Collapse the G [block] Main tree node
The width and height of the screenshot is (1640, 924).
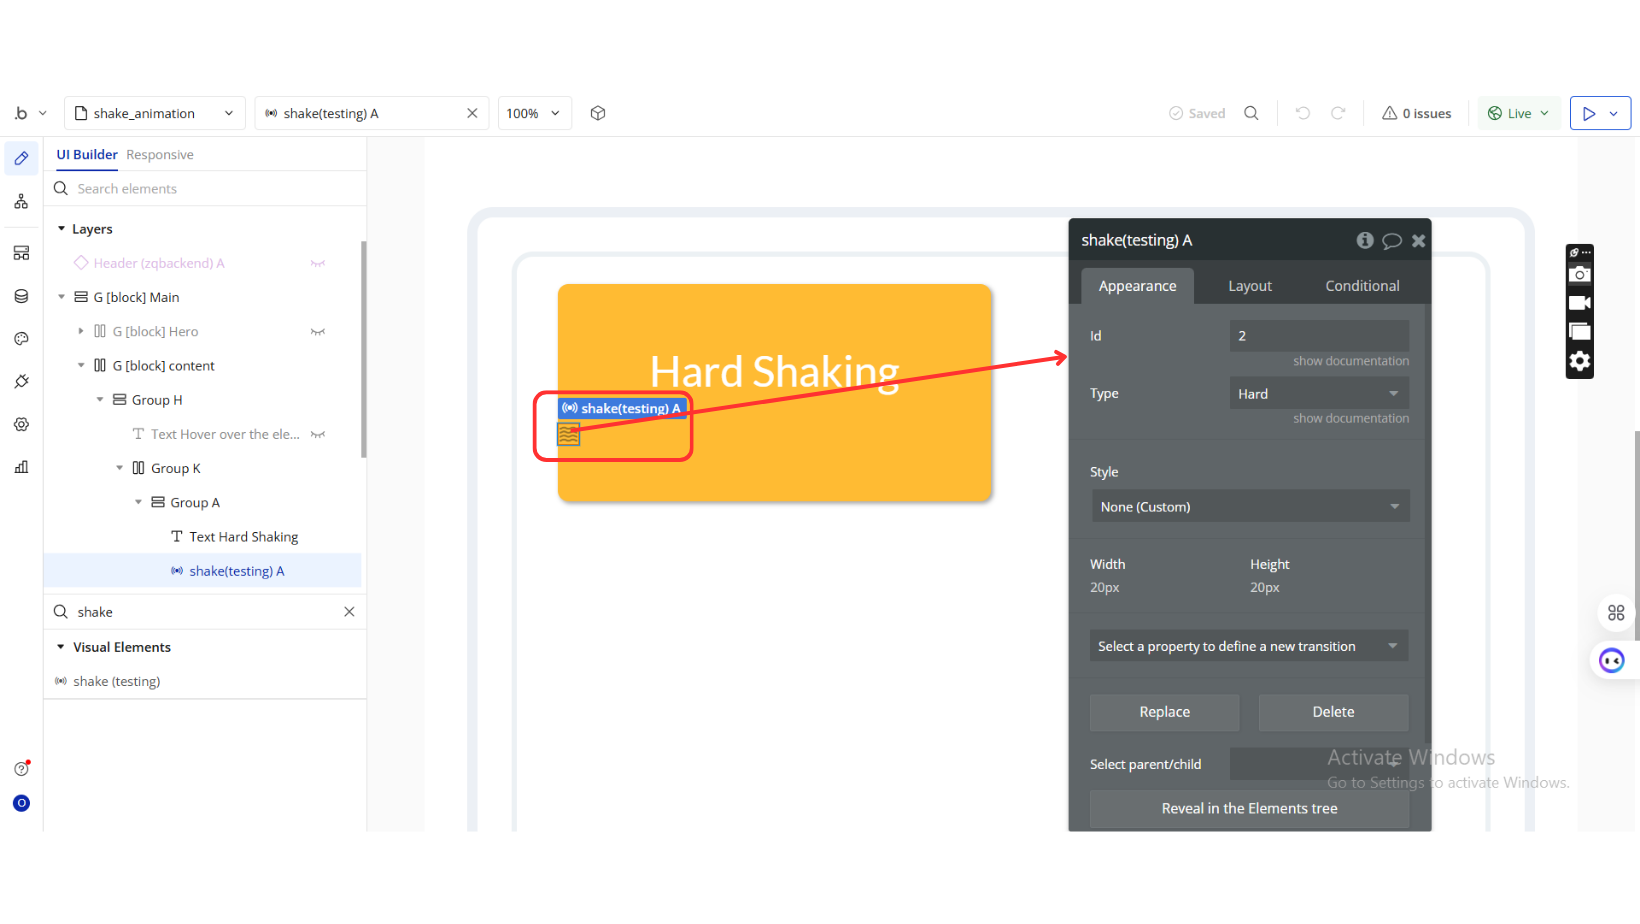[61, 297]
